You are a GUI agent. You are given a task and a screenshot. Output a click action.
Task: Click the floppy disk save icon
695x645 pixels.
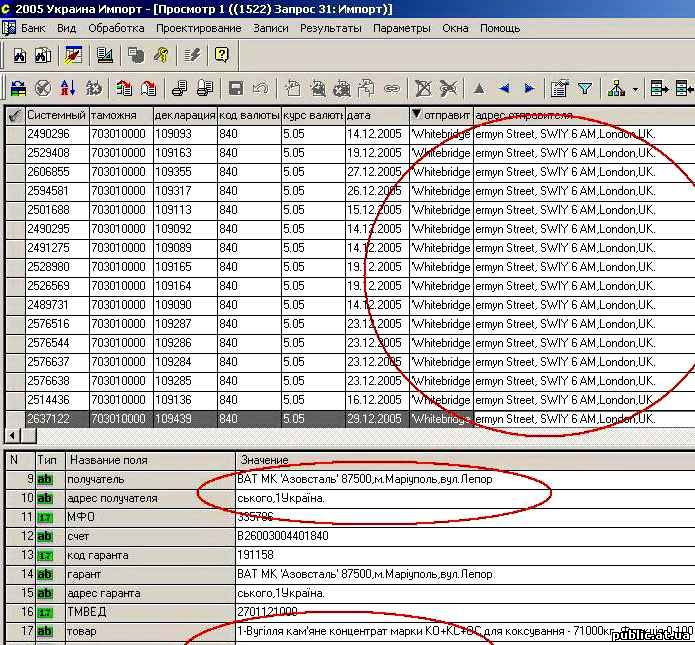[x=236, y=89]
